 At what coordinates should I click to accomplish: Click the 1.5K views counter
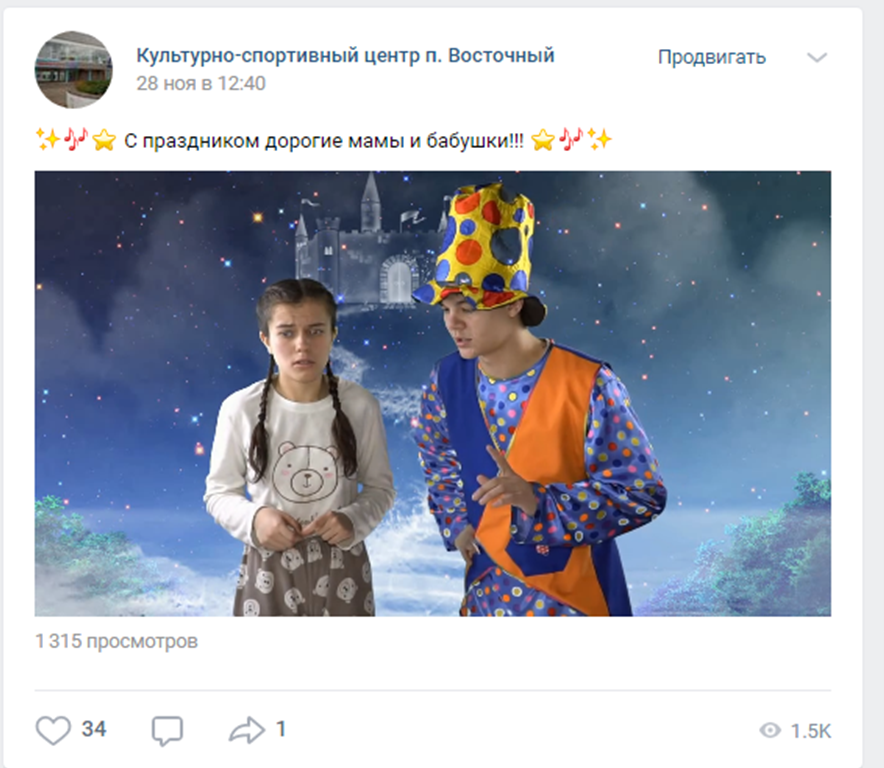811,731
